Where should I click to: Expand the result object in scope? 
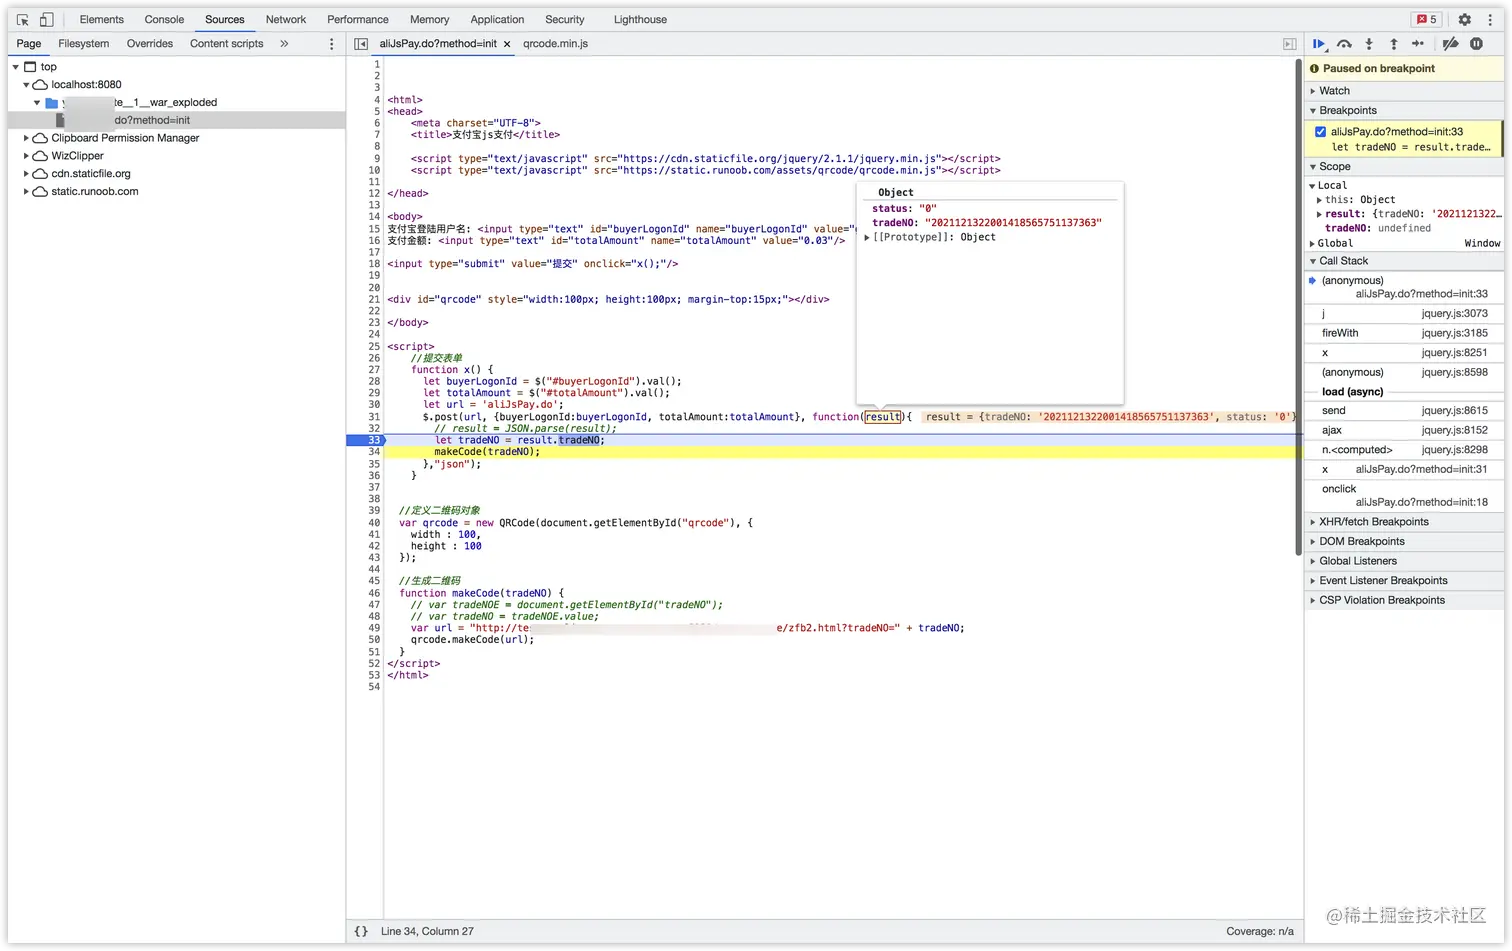1320,214
